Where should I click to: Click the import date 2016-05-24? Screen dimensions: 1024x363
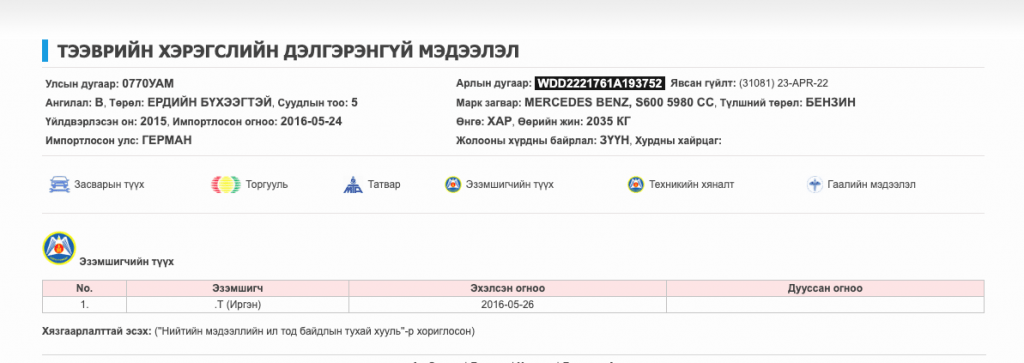[x=312, y=121]
